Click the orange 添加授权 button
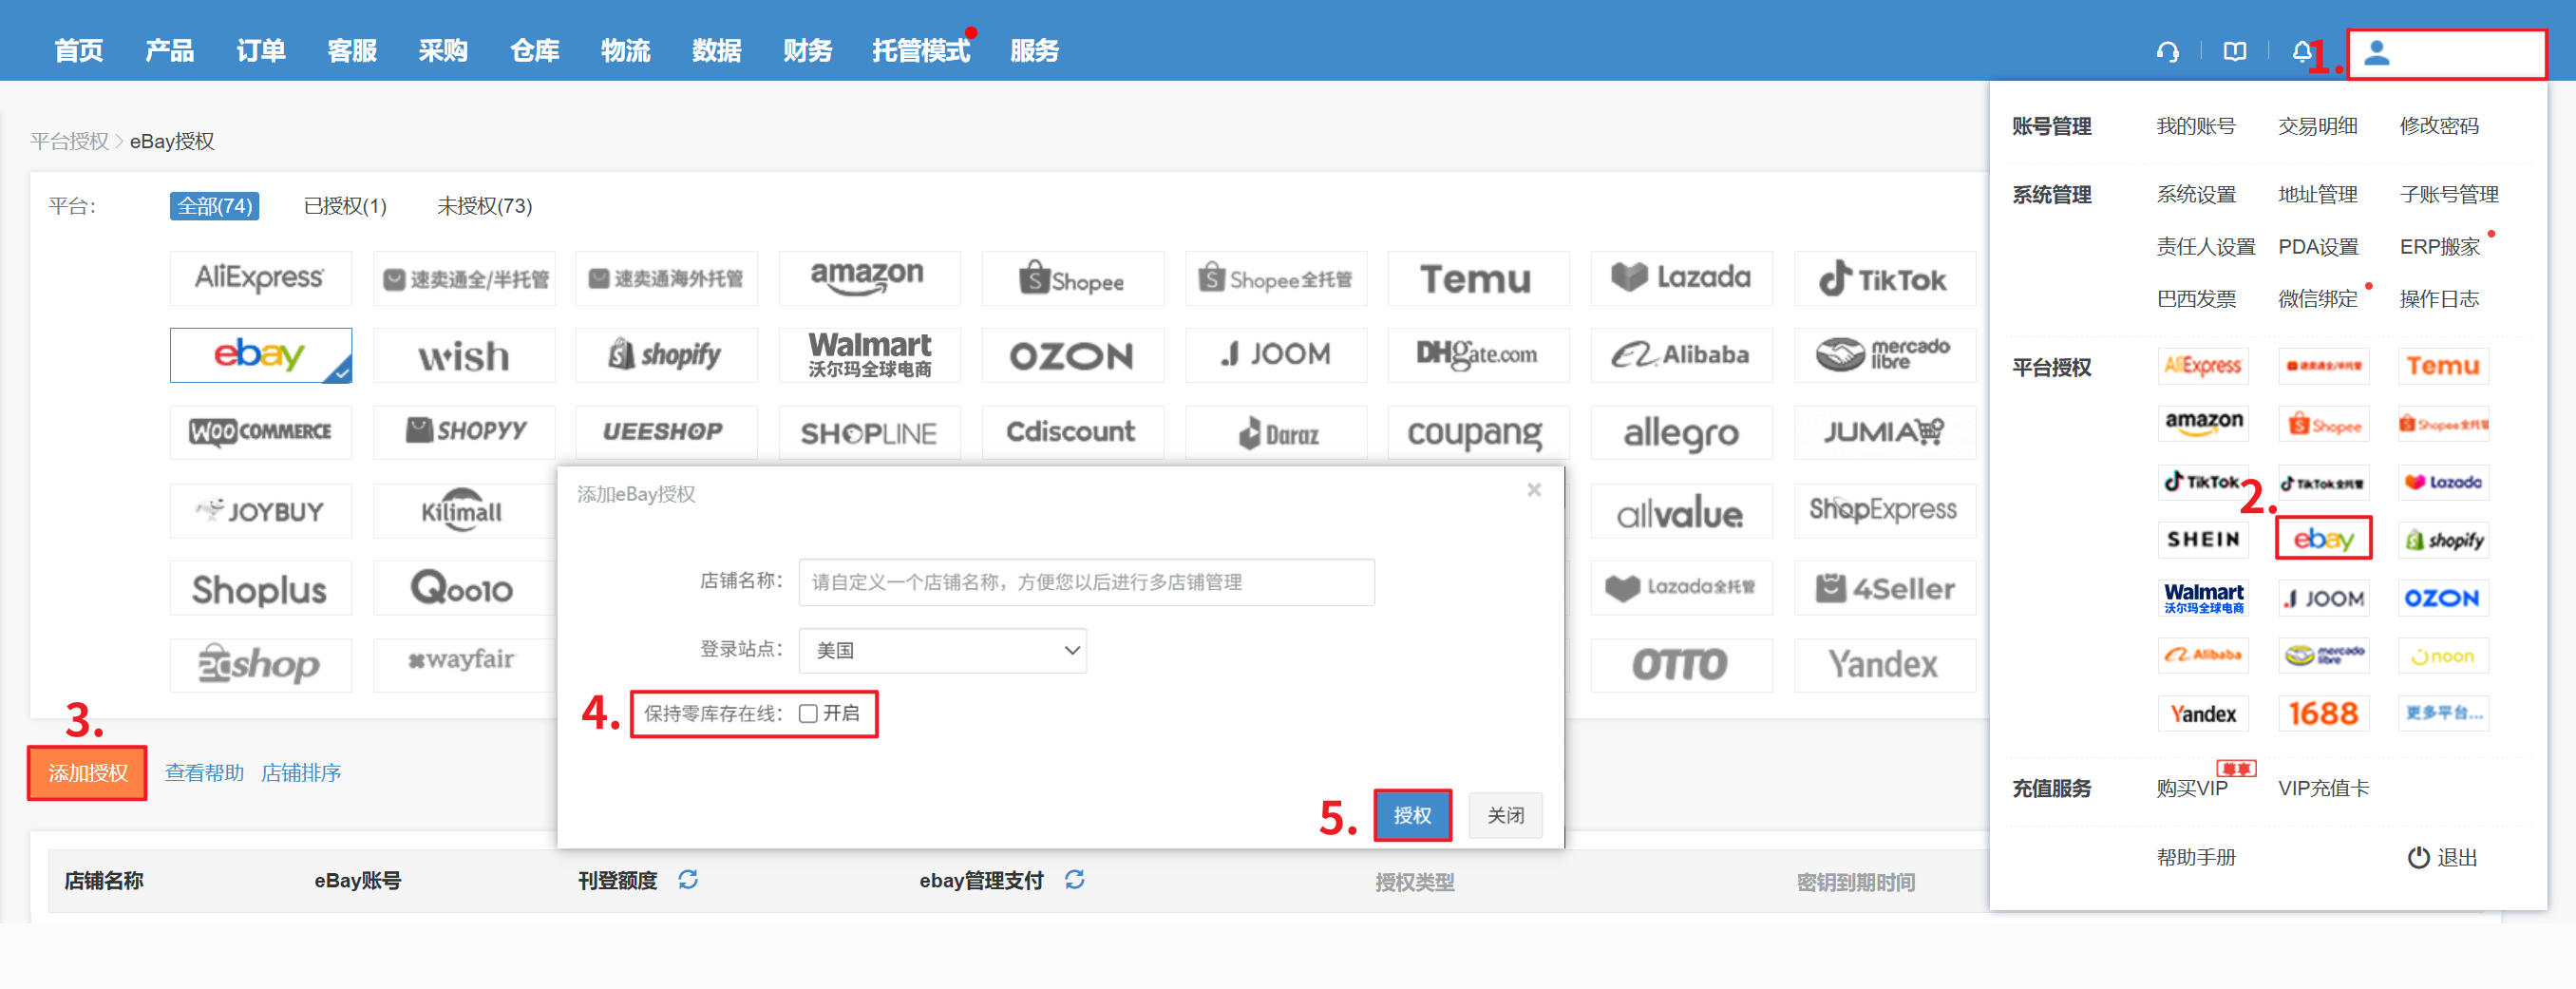This screenshot has width=2576, height=989. pyautogui.click(x=88, y=773)
